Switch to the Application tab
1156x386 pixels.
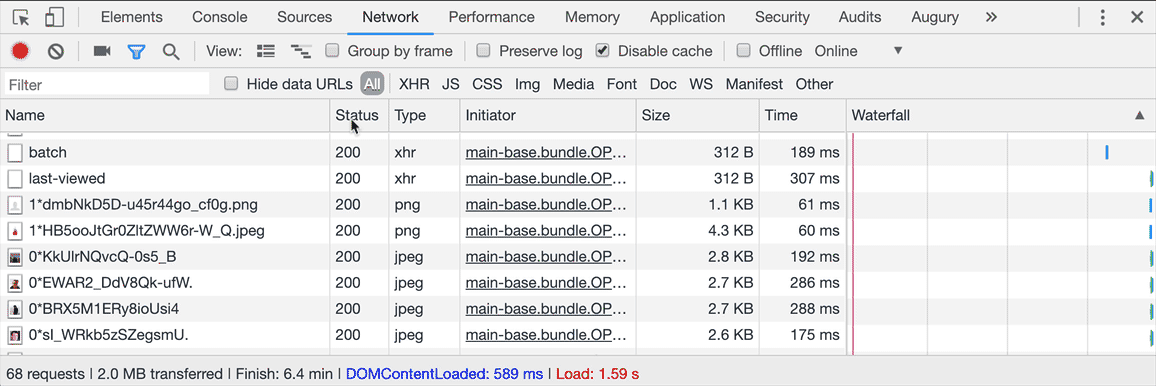[687, 17]
